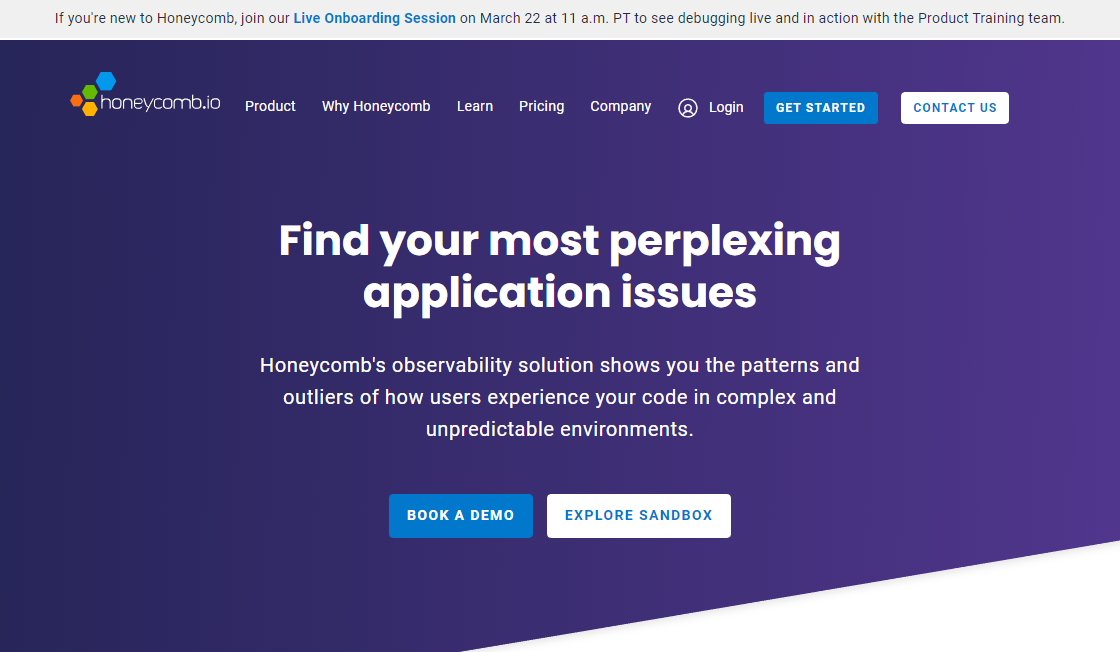Select the blue hexagon in the logo
The height and width of the screenshot is (652, 1120).
[105, 81]
